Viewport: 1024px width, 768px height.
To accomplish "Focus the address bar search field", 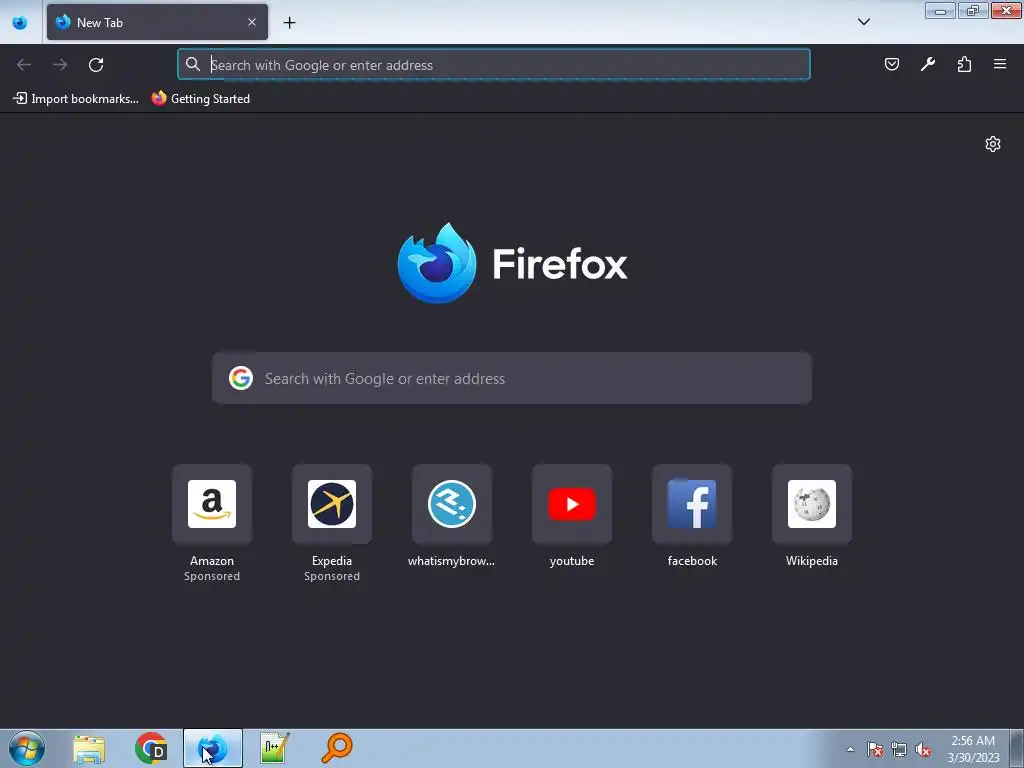I will click(494, 65).
